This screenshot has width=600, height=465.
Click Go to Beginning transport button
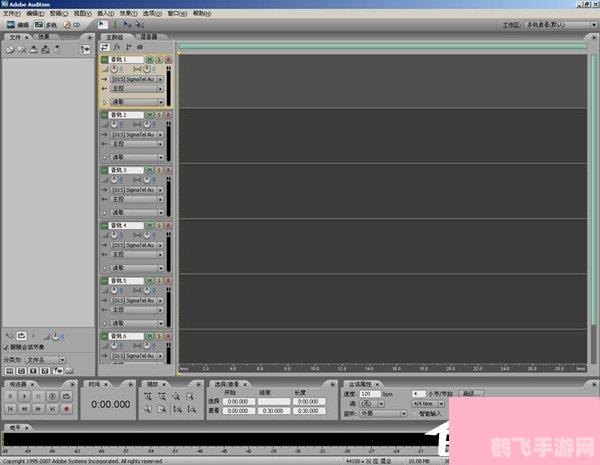(11, 409)
